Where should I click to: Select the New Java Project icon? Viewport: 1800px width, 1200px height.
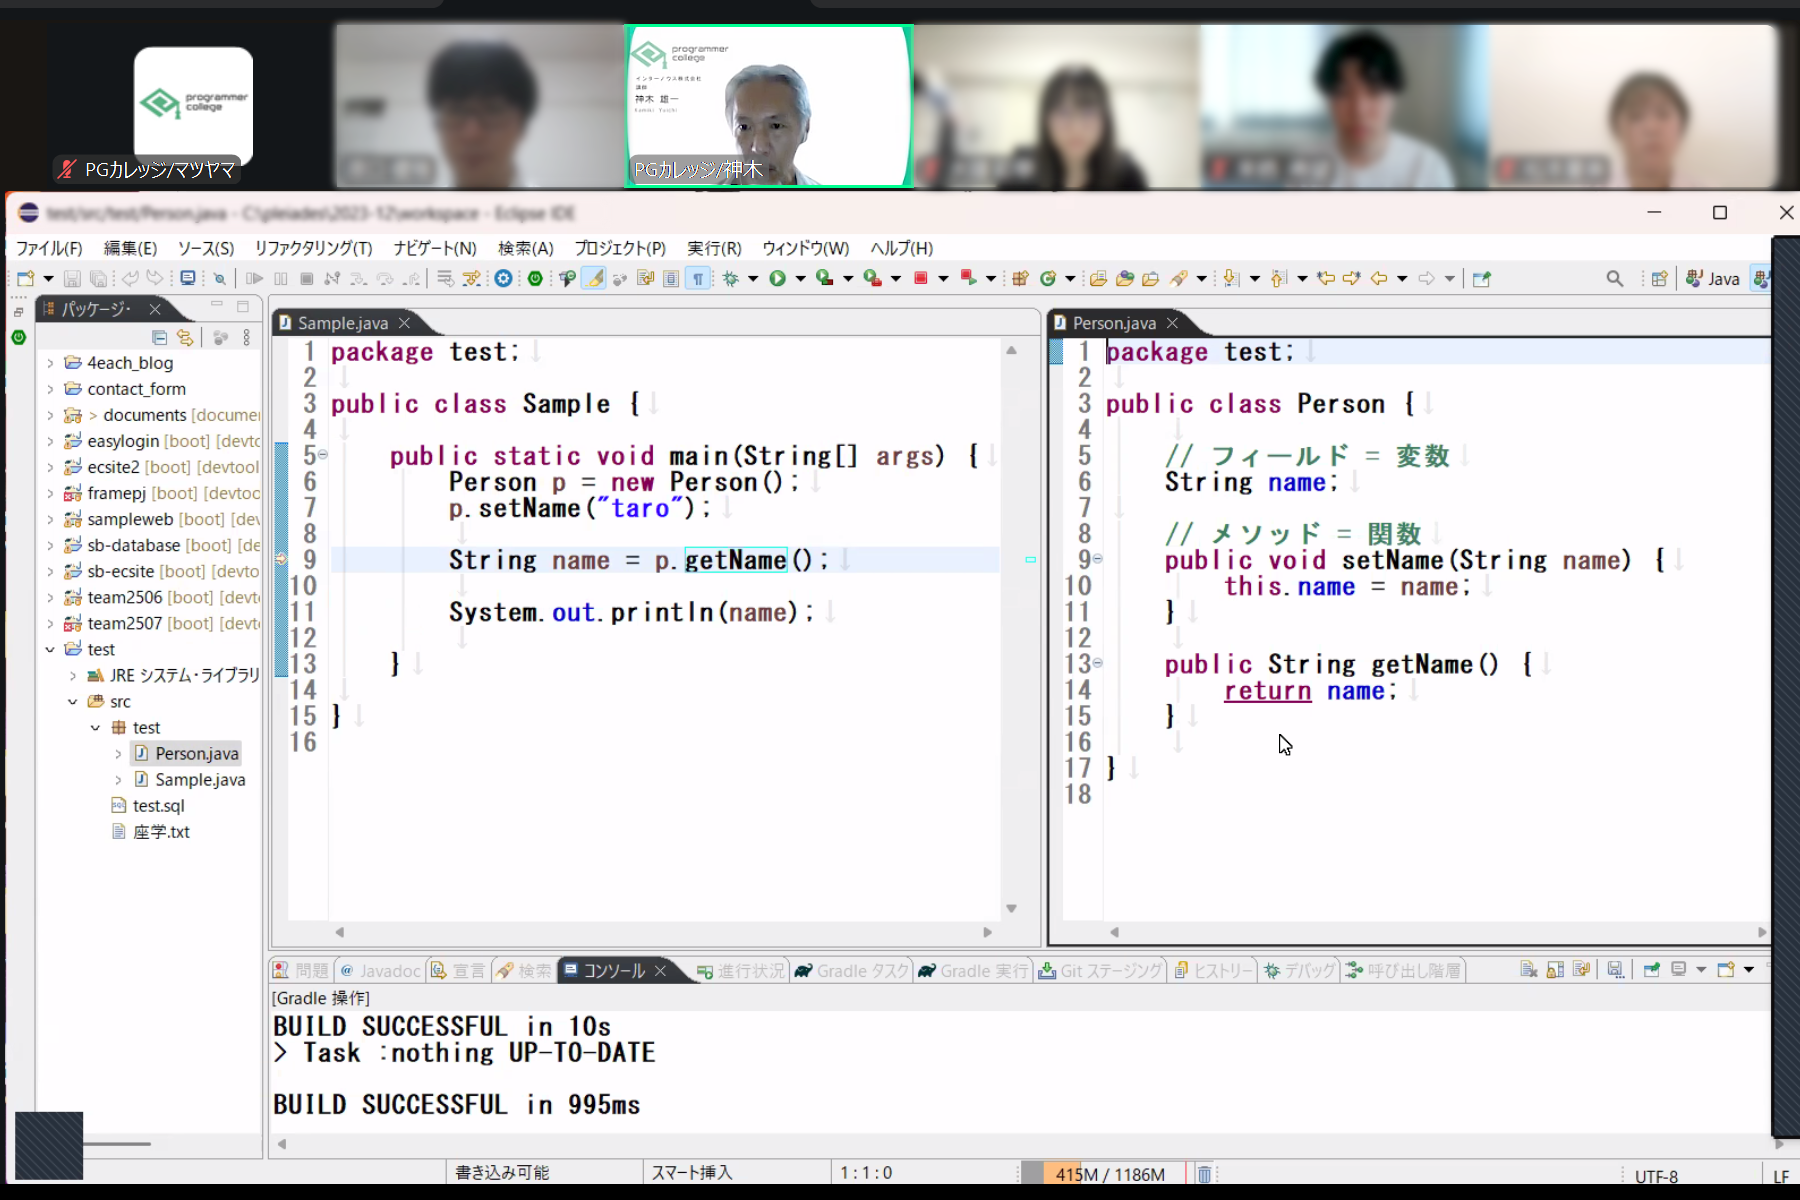[x=1020, y=278]
